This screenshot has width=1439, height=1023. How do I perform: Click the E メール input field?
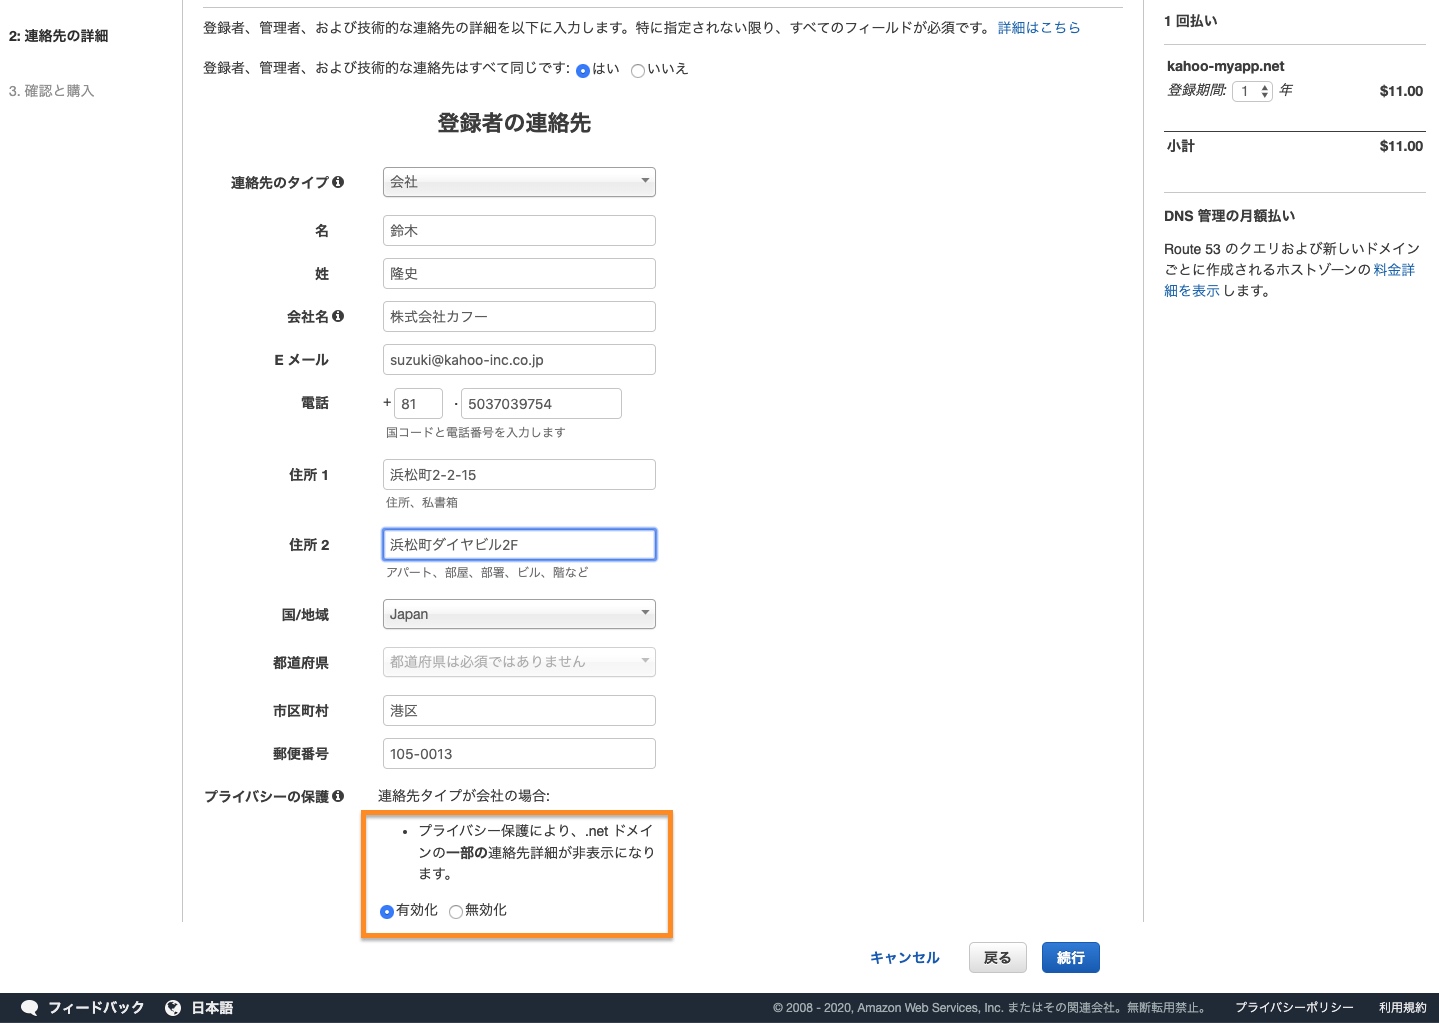pos(518,360)
